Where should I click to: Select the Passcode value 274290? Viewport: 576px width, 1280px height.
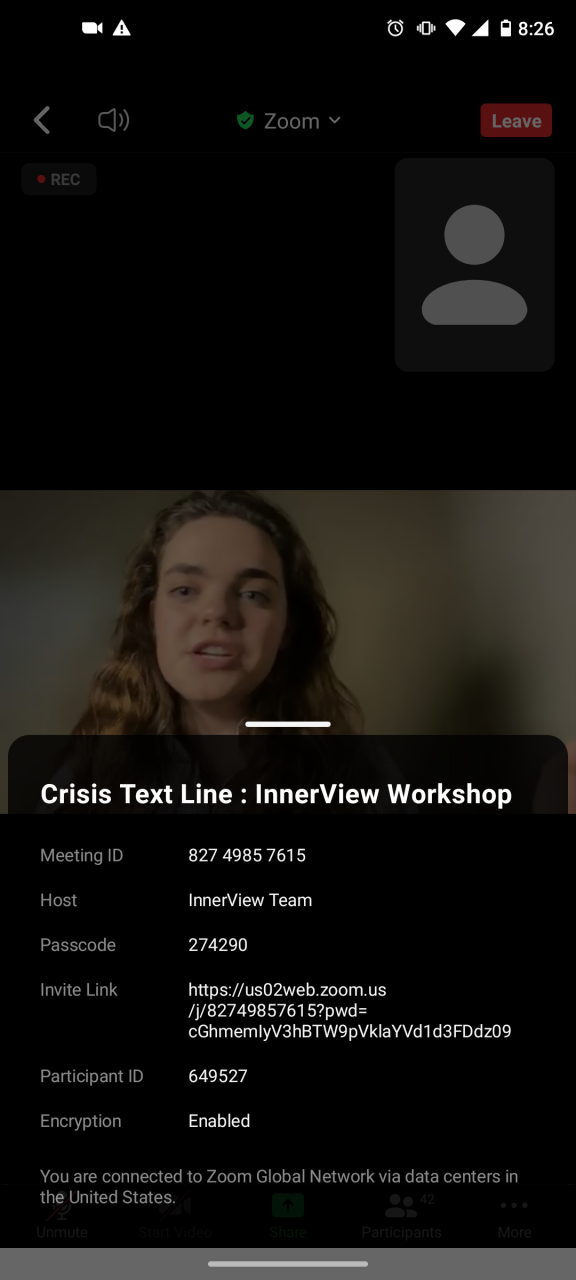(218, 945)
